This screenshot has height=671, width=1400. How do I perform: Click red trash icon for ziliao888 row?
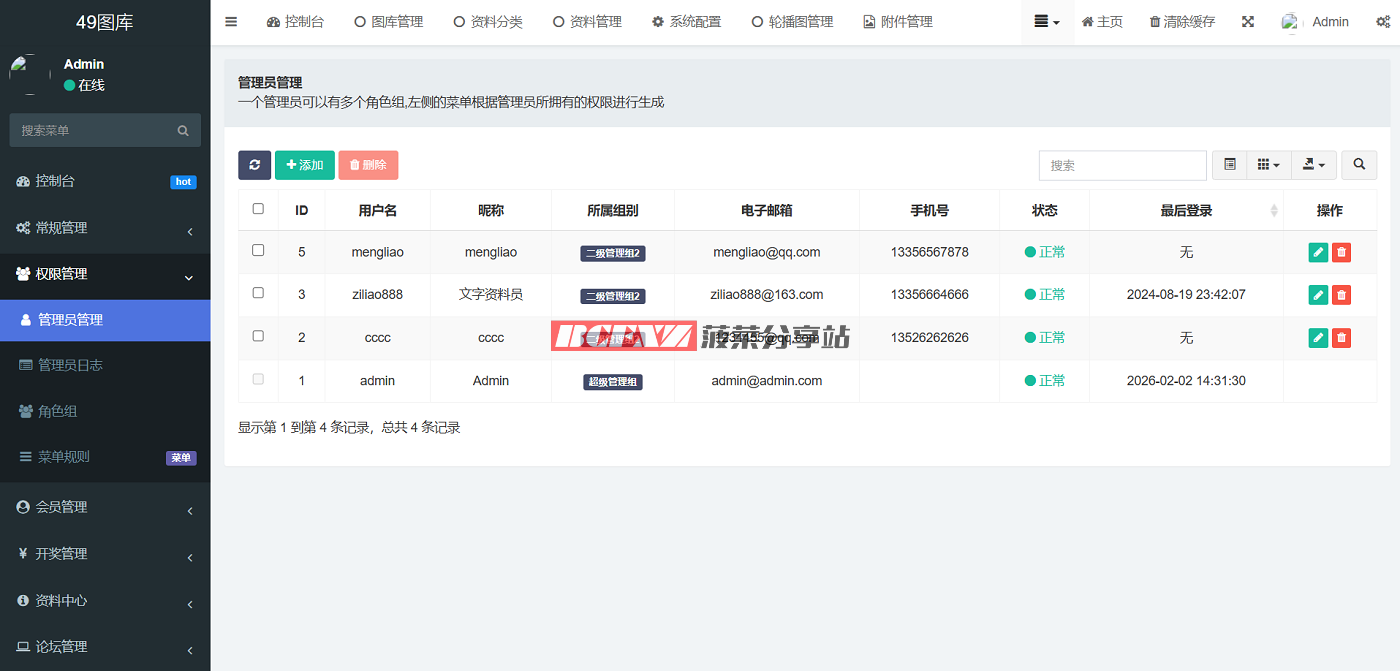(x=1341, y=295)
